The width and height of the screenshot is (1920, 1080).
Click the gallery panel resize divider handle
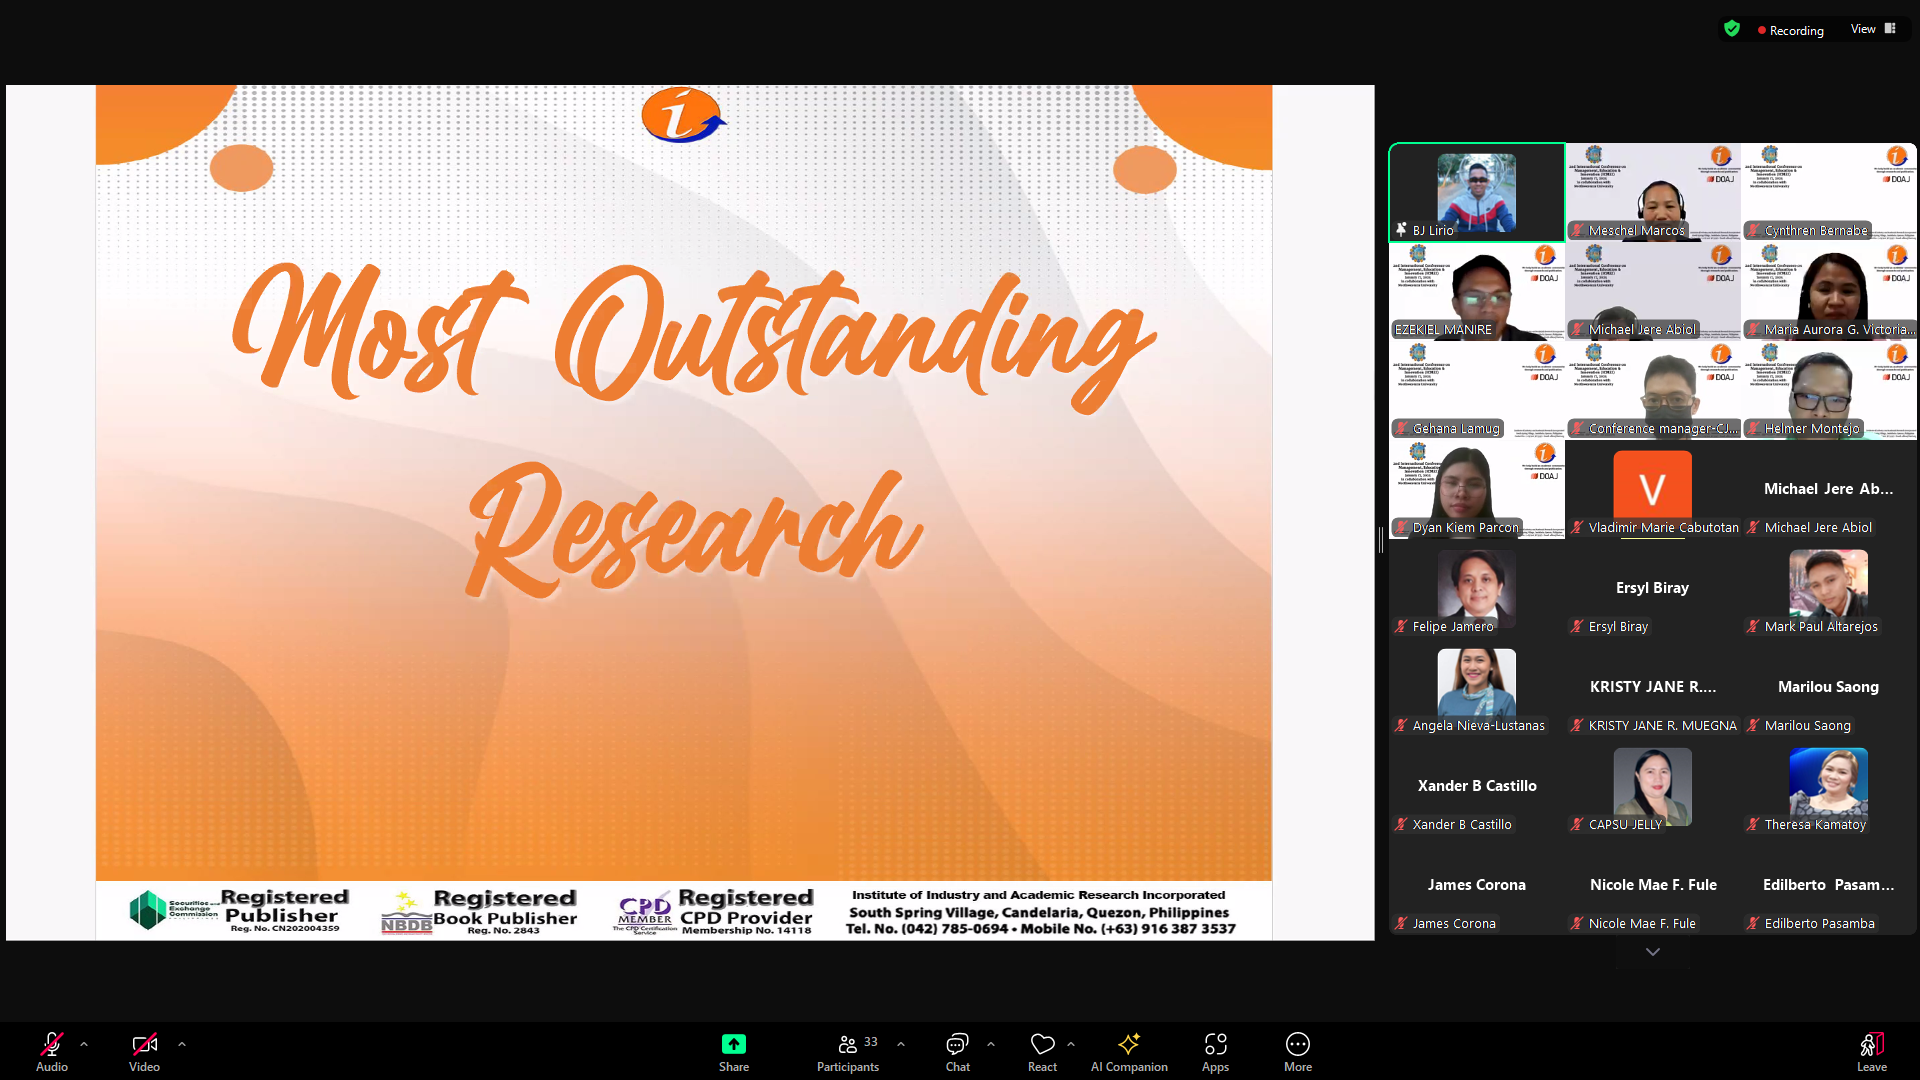pos(1381,540)
